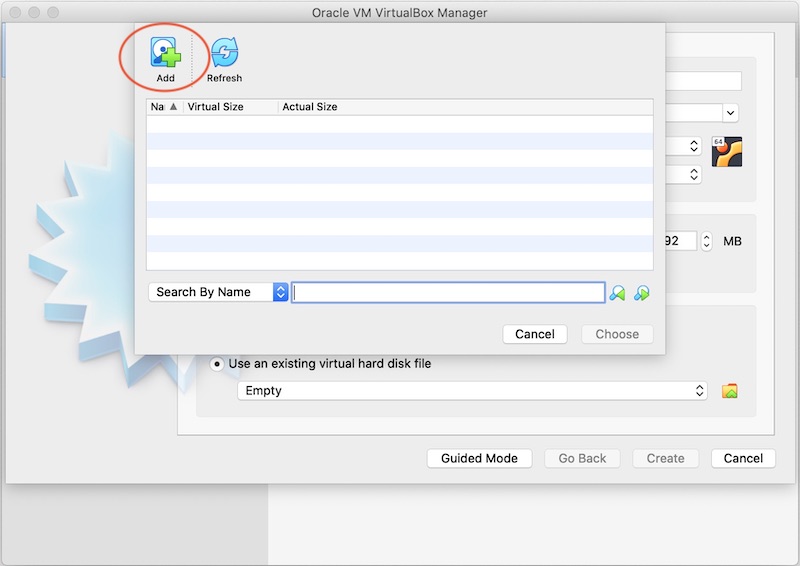Click the red close window button
This screenshot has height=566, width=800.
click(15, 13)
